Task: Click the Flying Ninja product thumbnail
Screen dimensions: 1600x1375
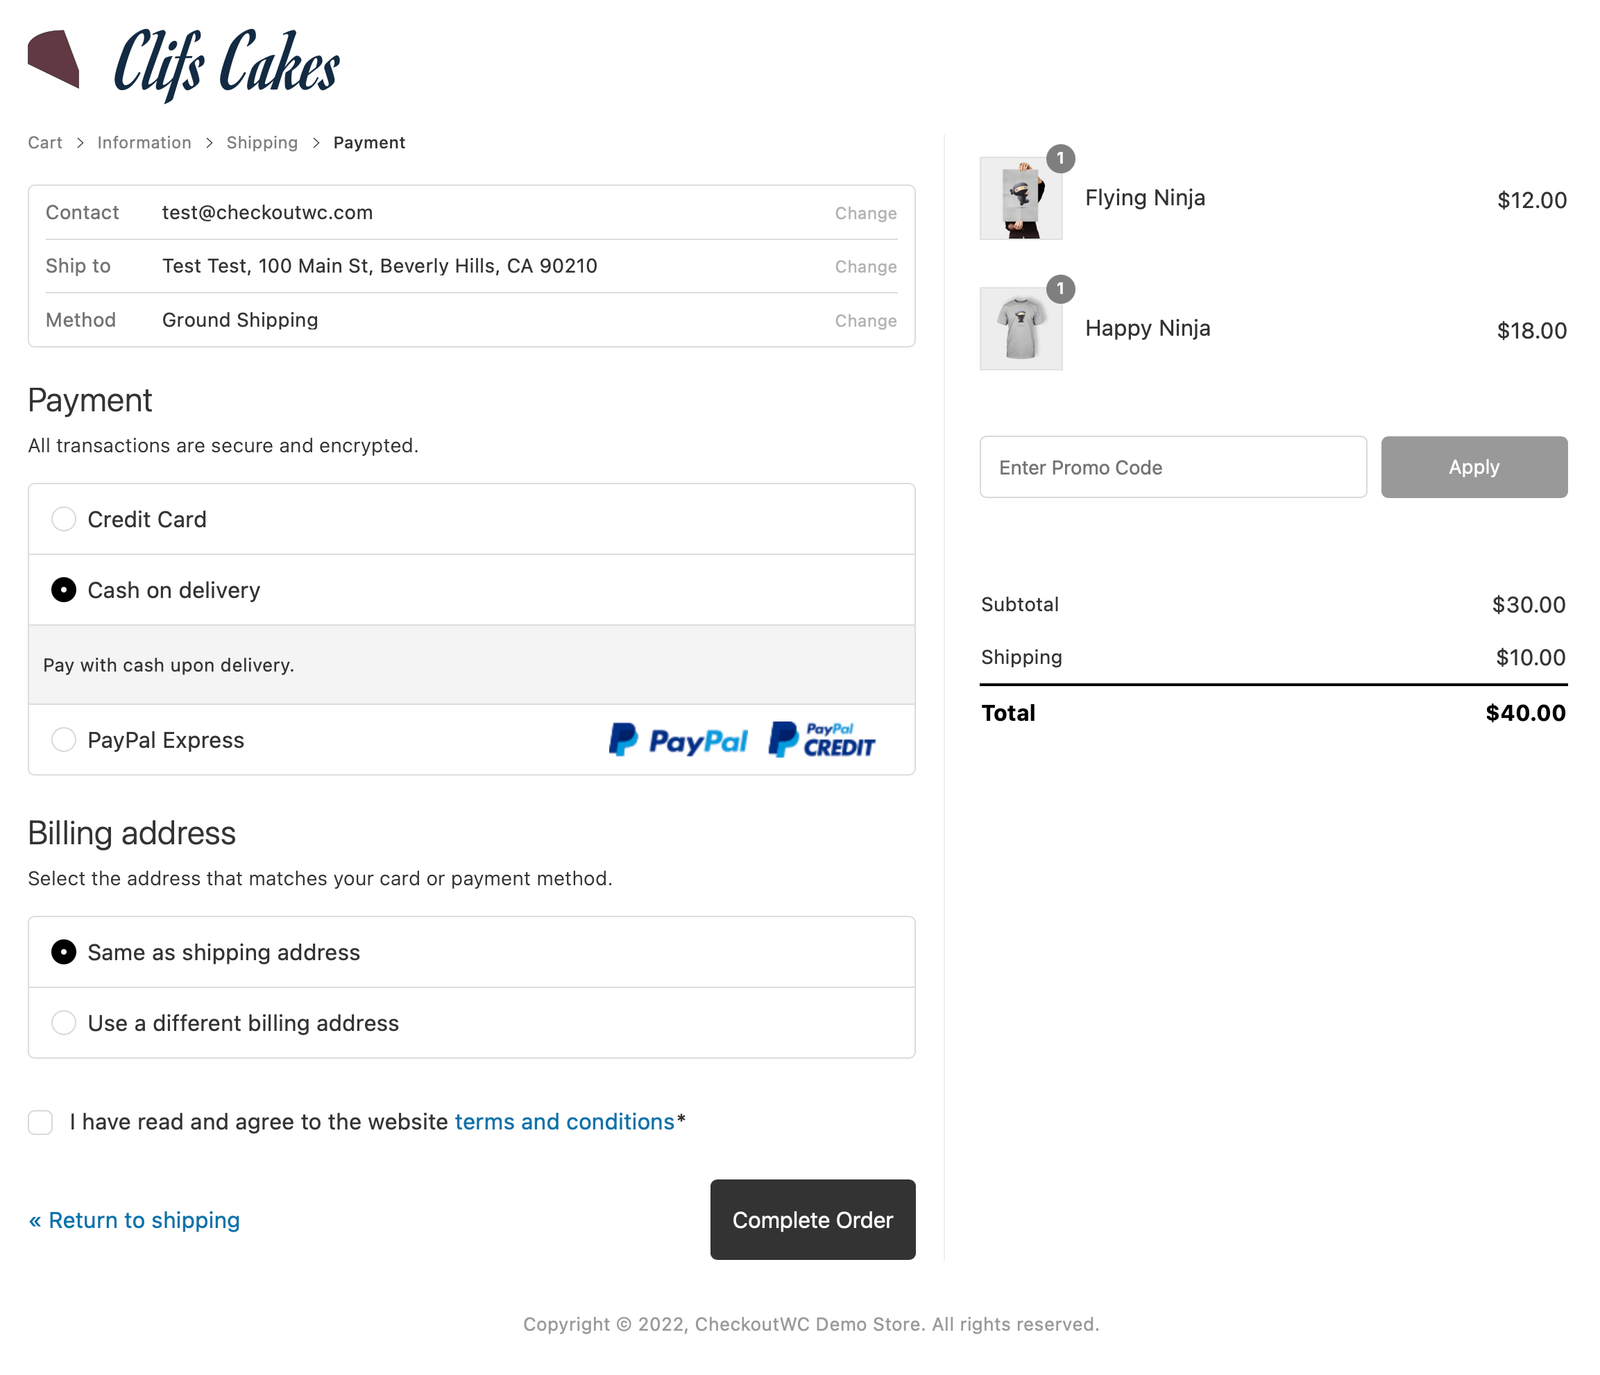Action: pos(1020,198)
